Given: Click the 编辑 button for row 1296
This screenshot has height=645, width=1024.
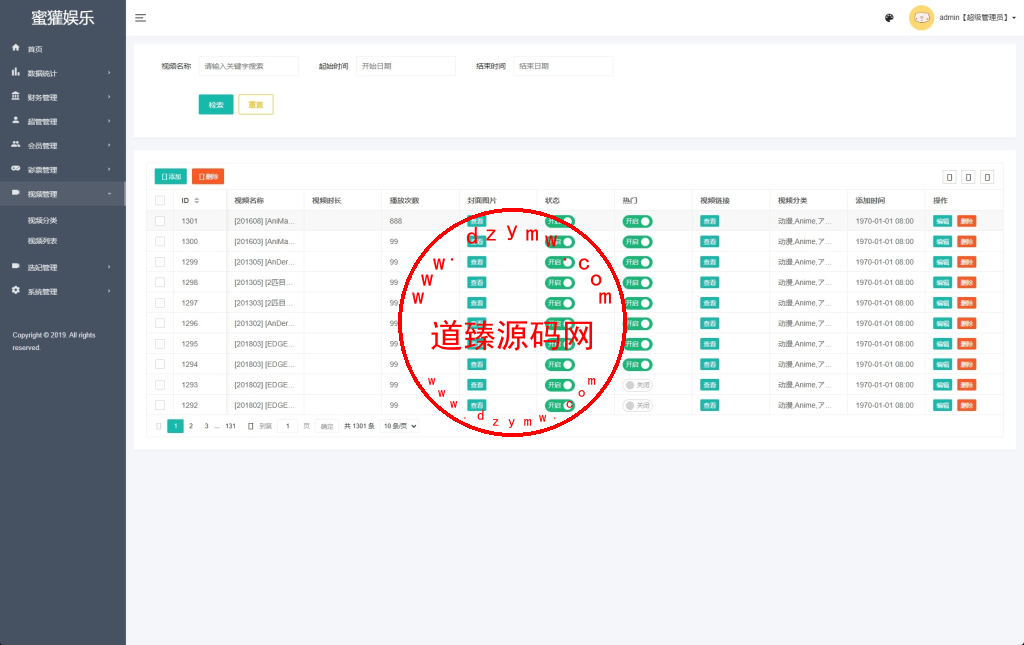Looking at the screenshot, I should (x=942, y=323).
